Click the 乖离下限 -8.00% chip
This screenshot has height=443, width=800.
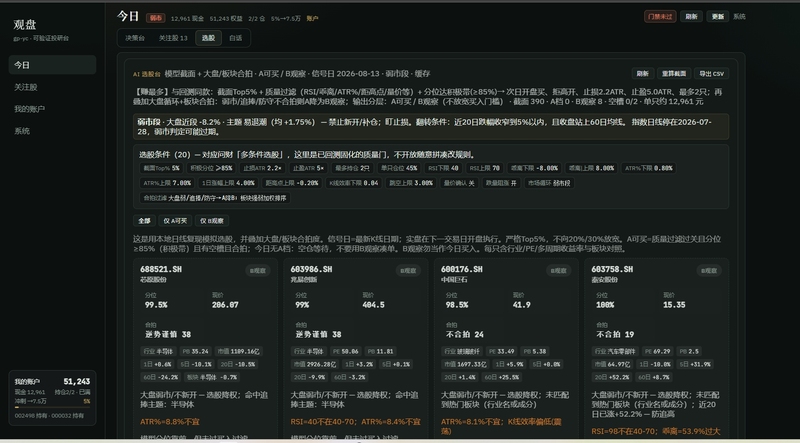pyautogui.click(x=534, y=168)
